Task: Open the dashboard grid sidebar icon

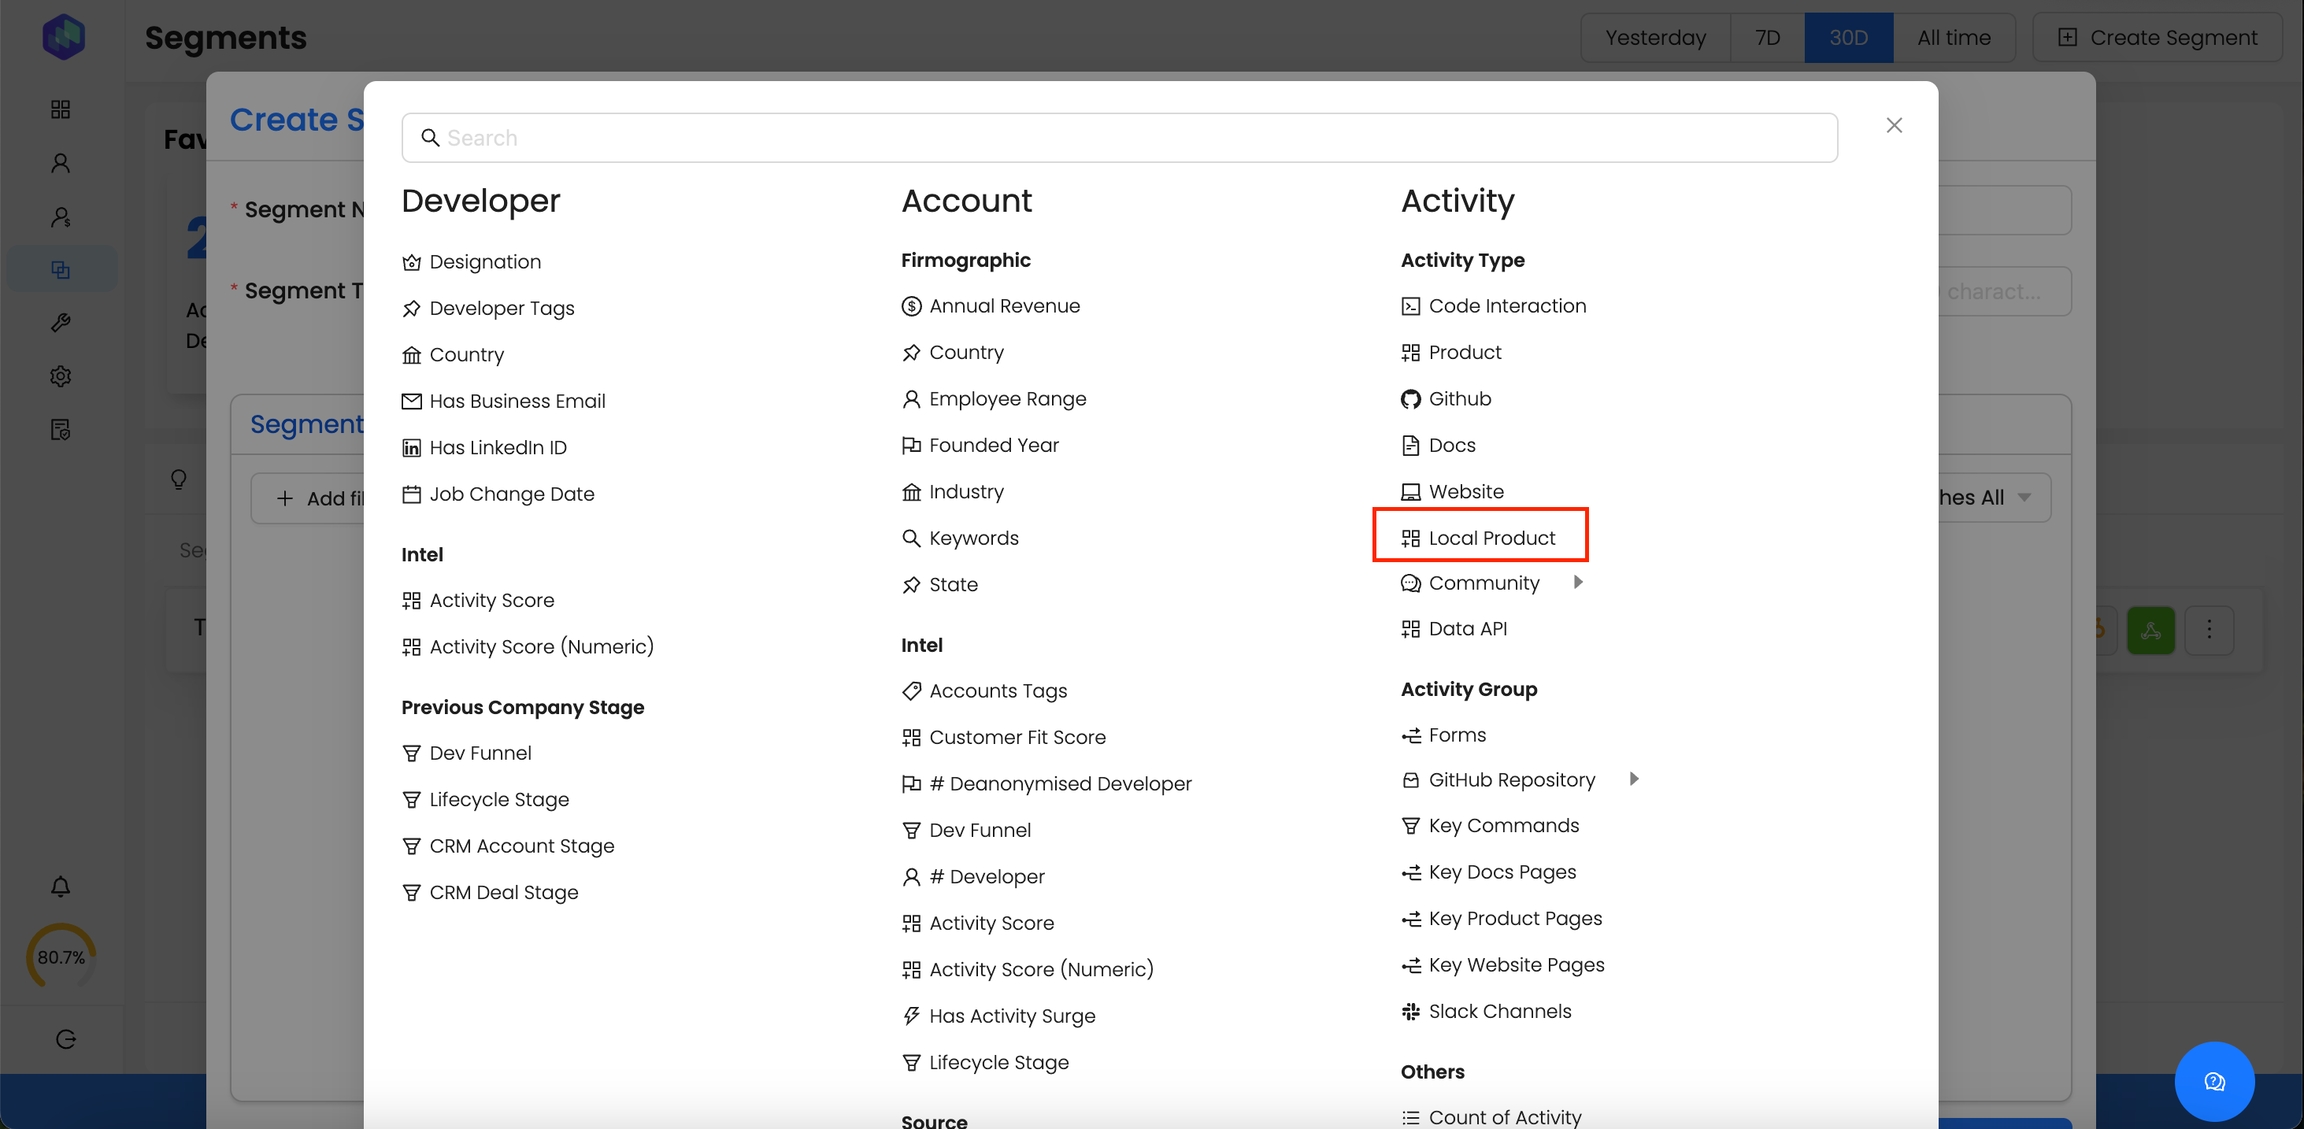Action: (61, 109)
